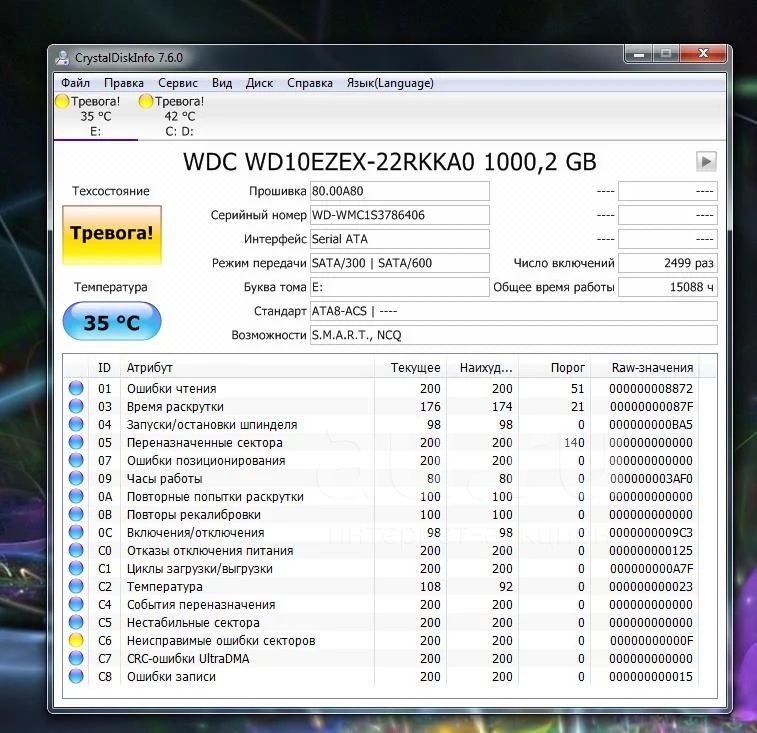The width and height of the screenshot is (757, 733).
Task: Select disk E: tab at 35 °C
Action: tap(96, 116)
